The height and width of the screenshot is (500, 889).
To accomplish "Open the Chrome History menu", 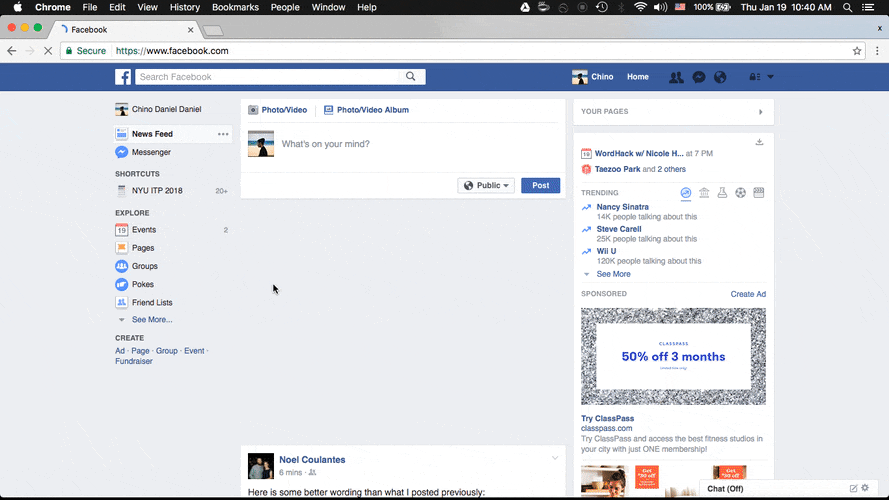I will pos(185,7).
